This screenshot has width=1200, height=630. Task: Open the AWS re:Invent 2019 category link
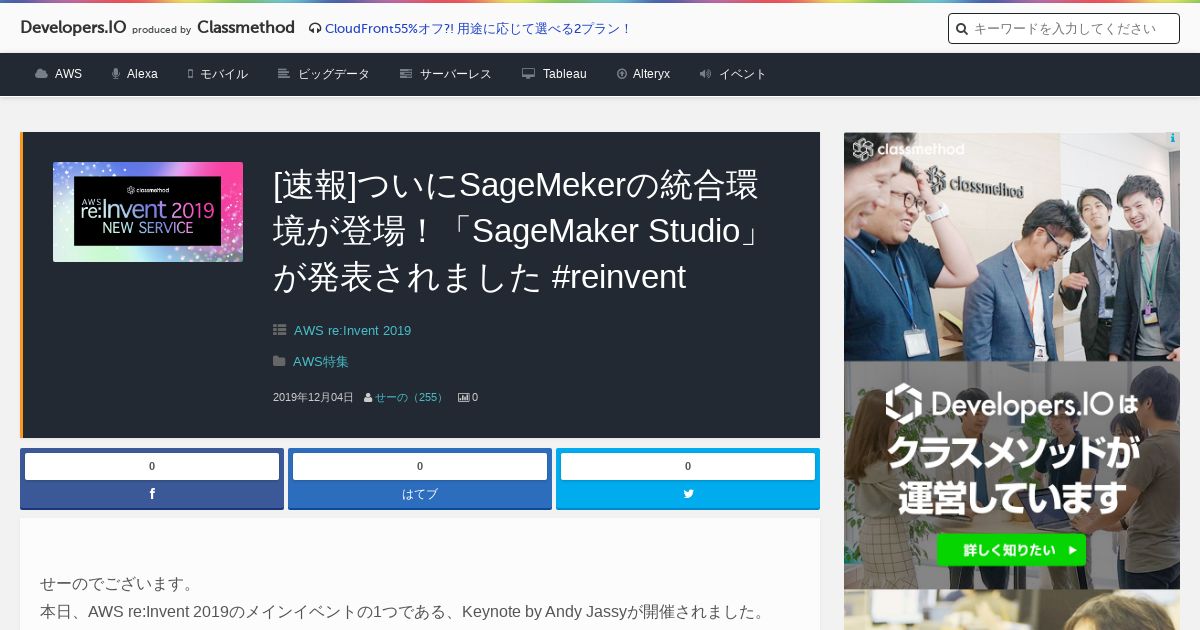pos(352,330)
